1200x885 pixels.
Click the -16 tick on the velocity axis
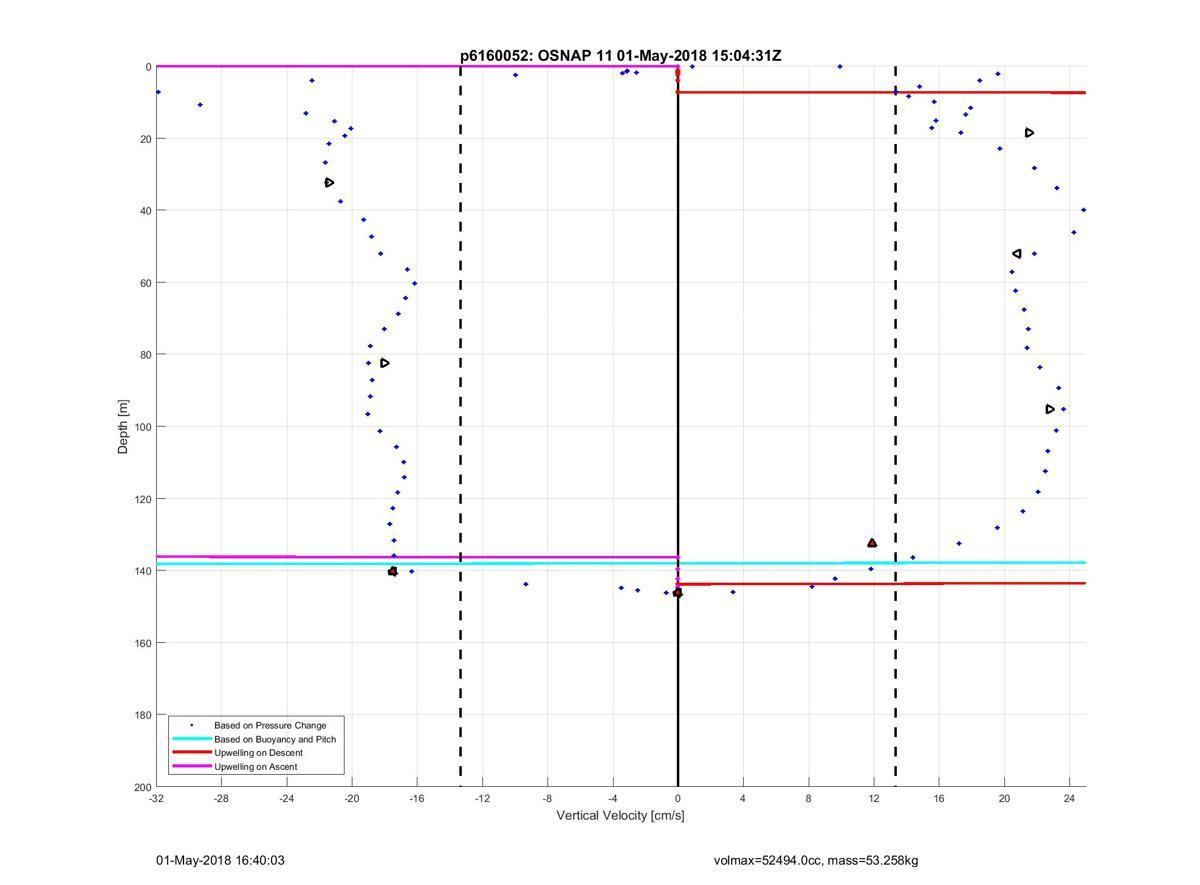click(x=417, y=798)
